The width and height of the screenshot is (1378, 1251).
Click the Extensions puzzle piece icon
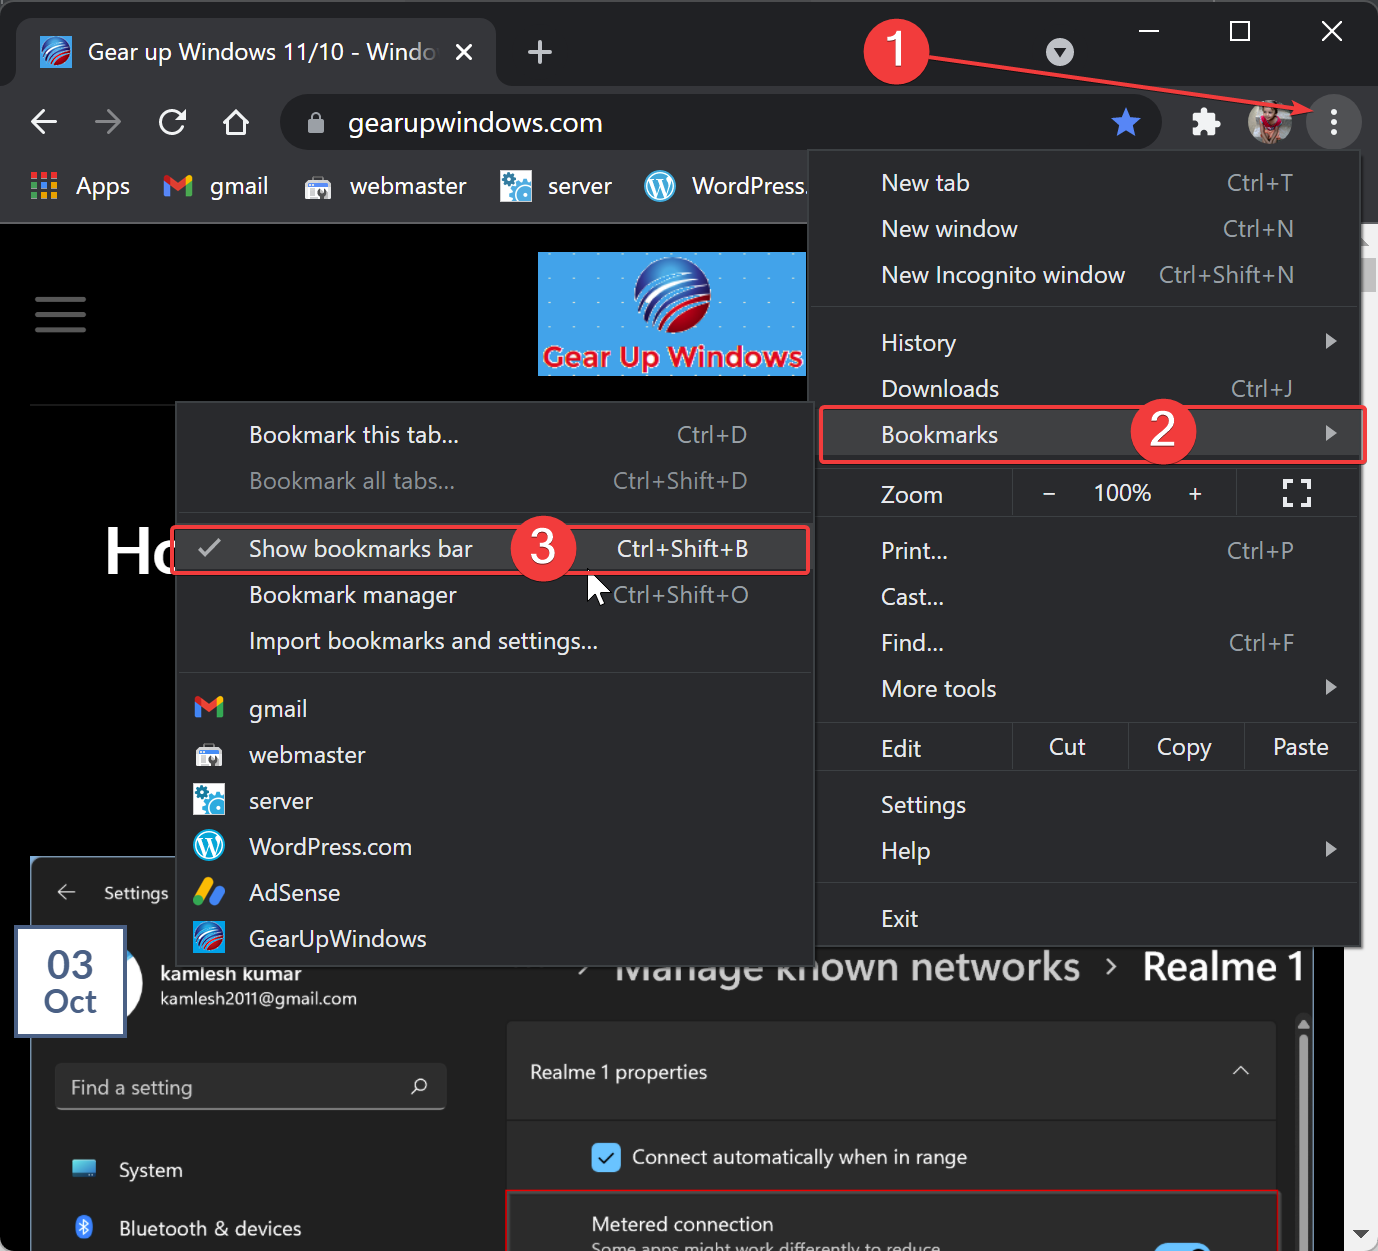1206,122
